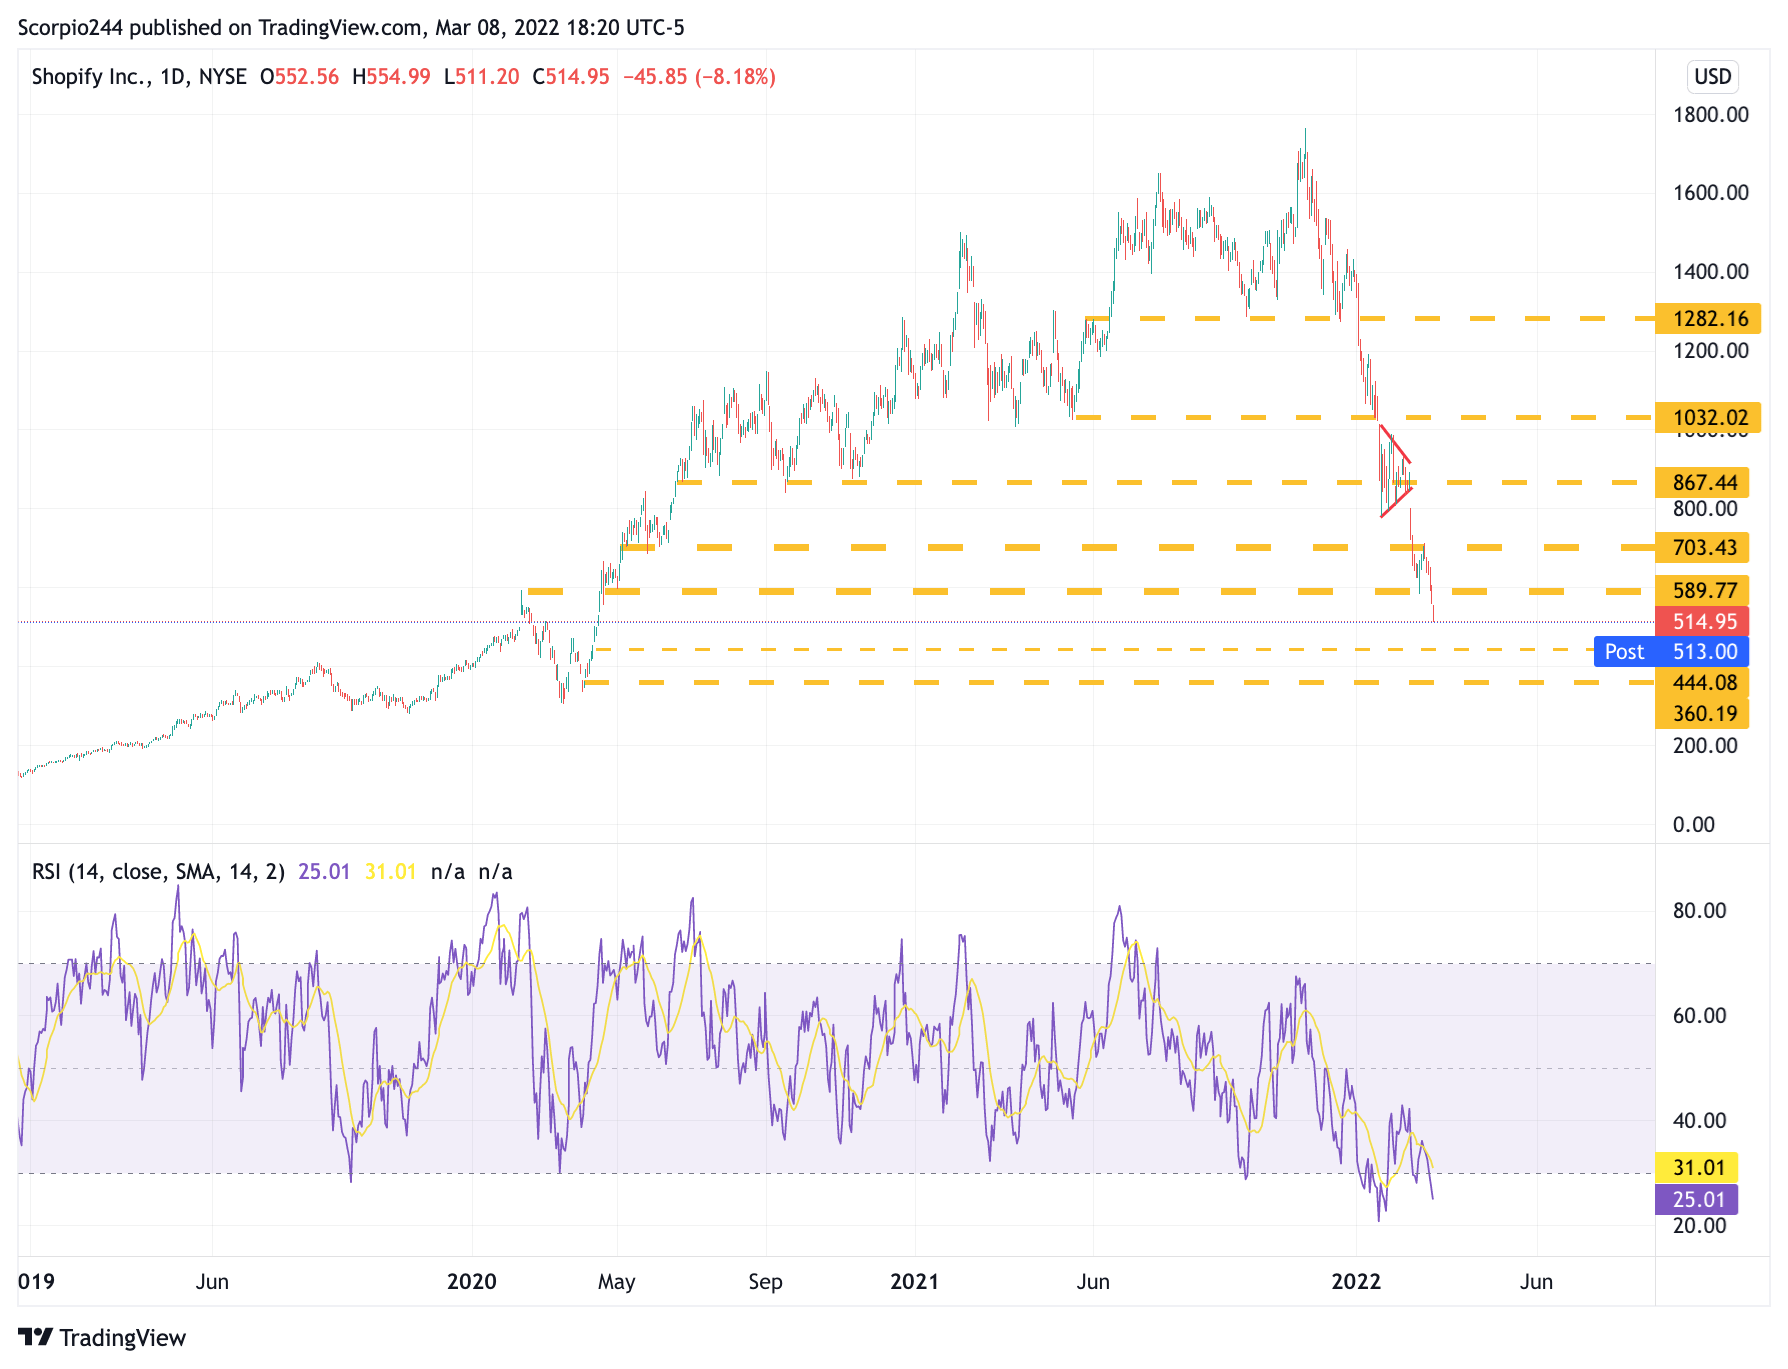This screenshot has height=1369, width=1788.
Task: Select the Shopify Inc. symbol title
Action: pos(139,77)
